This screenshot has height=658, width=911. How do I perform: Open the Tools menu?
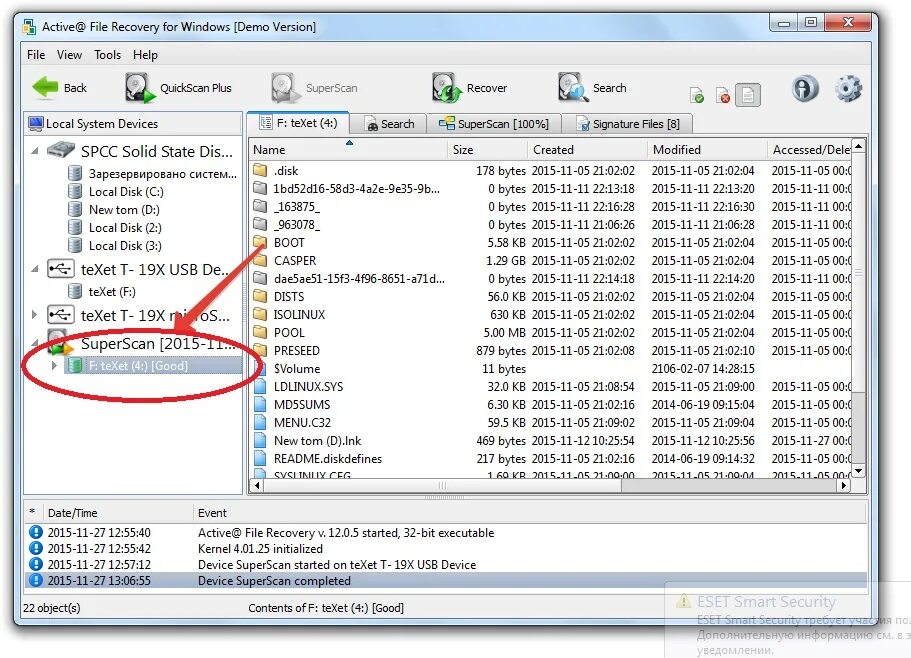(x=107, y=55)
